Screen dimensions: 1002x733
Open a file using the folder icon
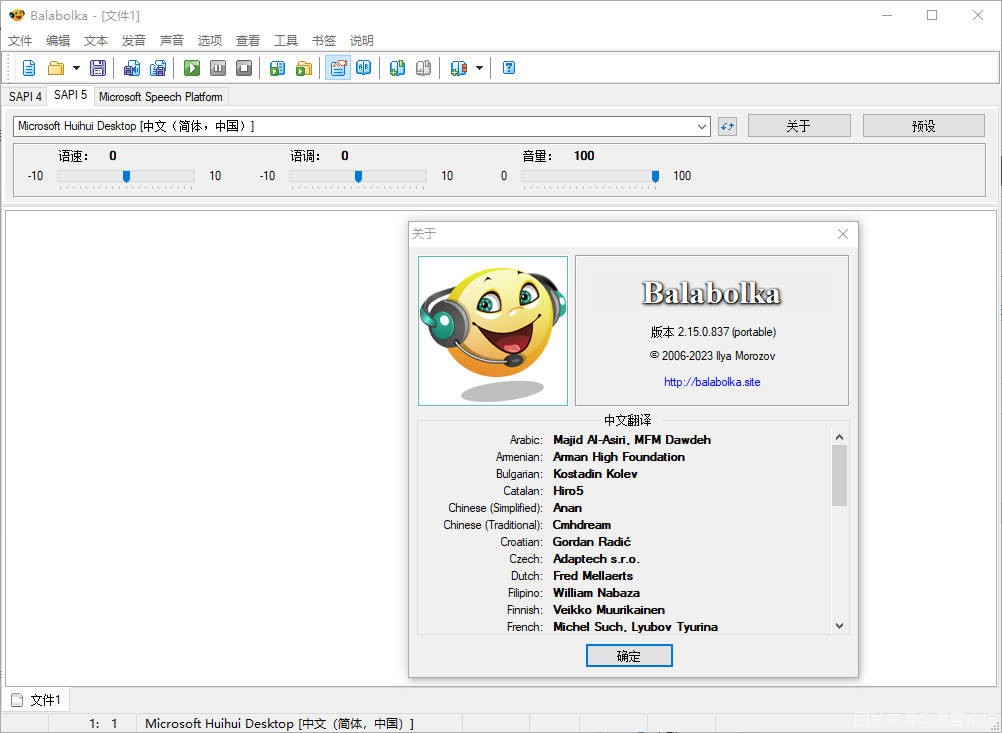(x=56, y=68)
